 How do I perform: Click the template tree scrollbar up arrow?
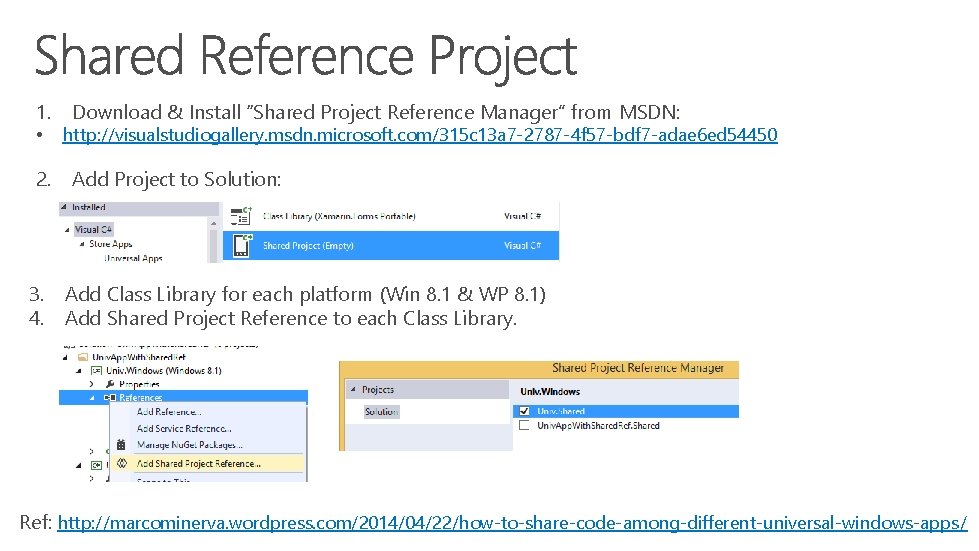[214, 223]
